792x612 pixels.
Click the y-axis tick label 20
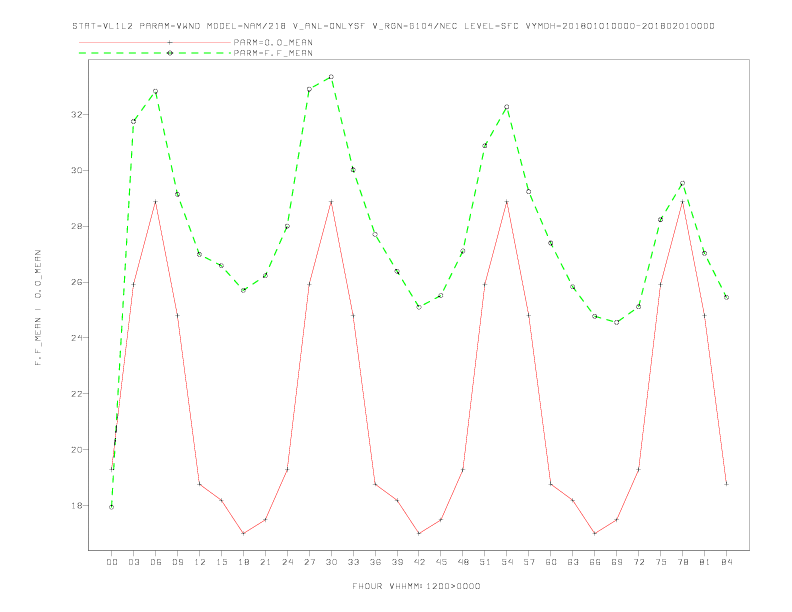(x=77, y=449)
